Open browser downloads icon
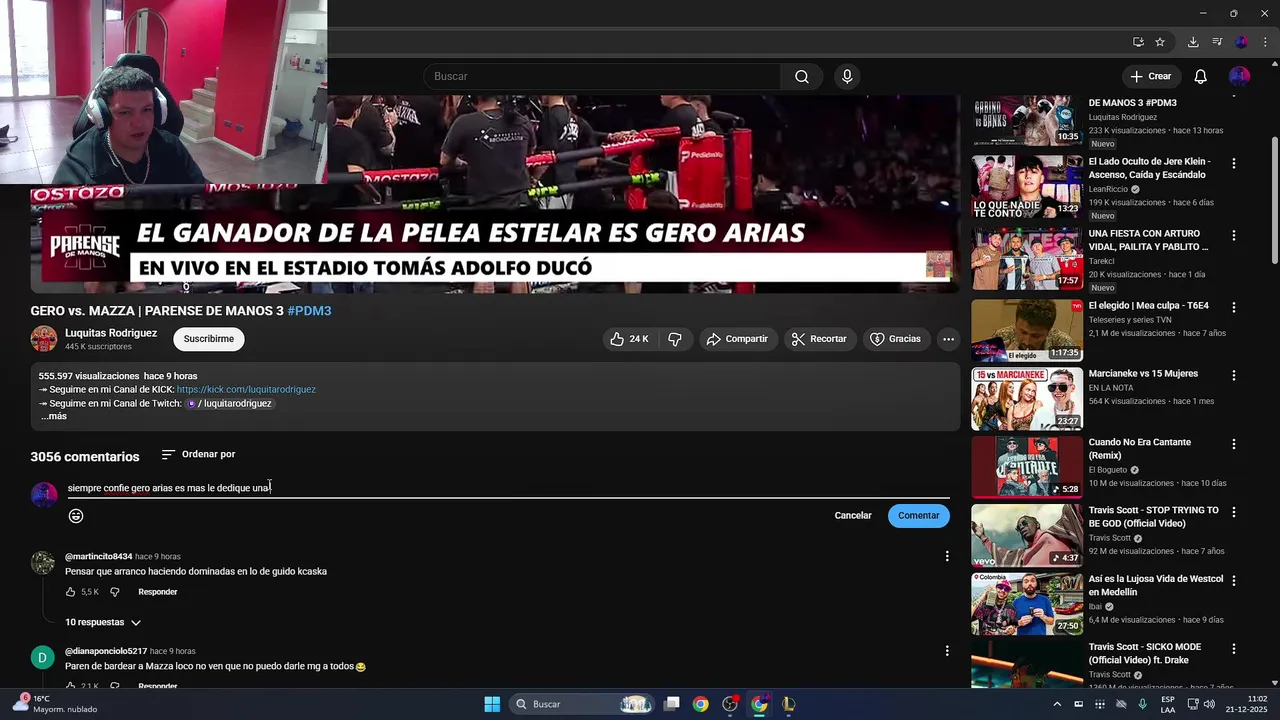The height and width of the screenshot is (720, 1280). 1193,42
